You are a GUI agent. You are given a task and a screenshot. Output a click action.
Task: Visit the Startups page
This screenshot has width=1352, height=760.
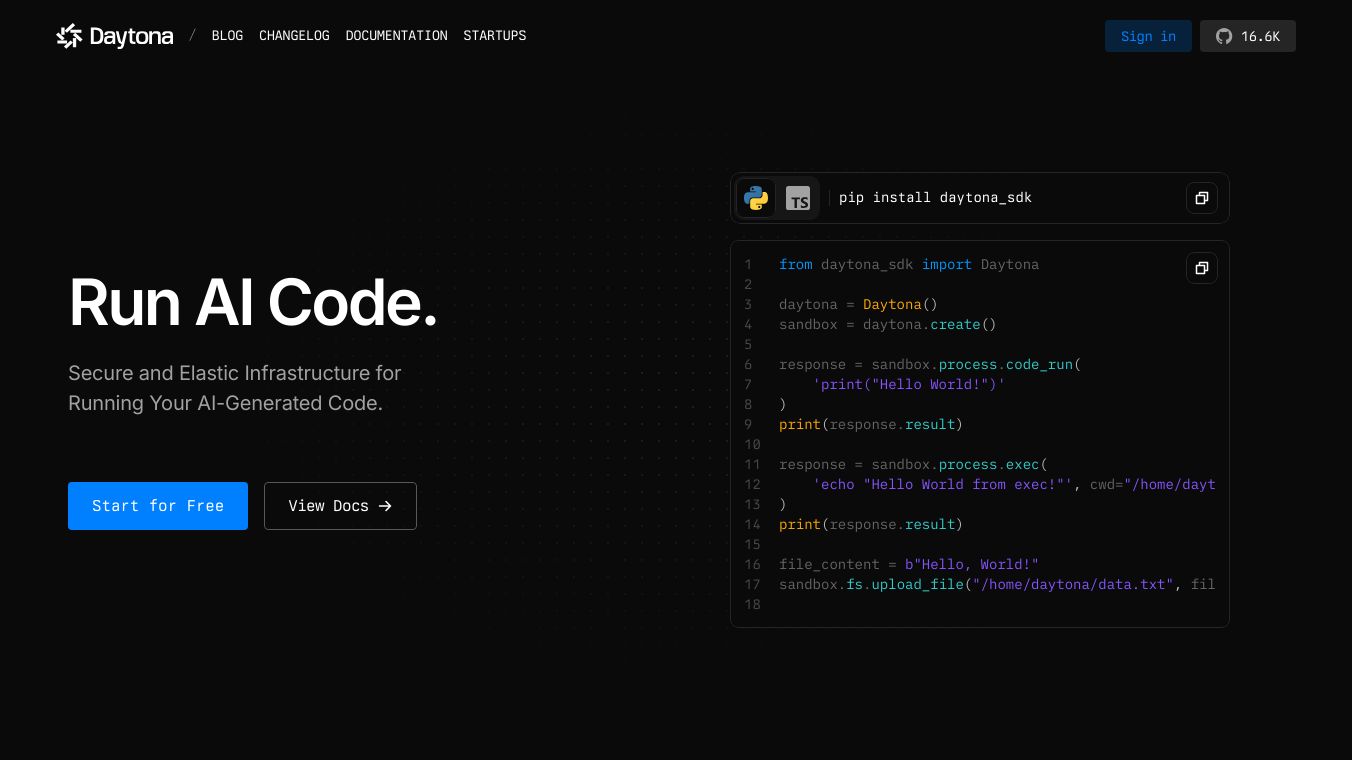point(494,36)
